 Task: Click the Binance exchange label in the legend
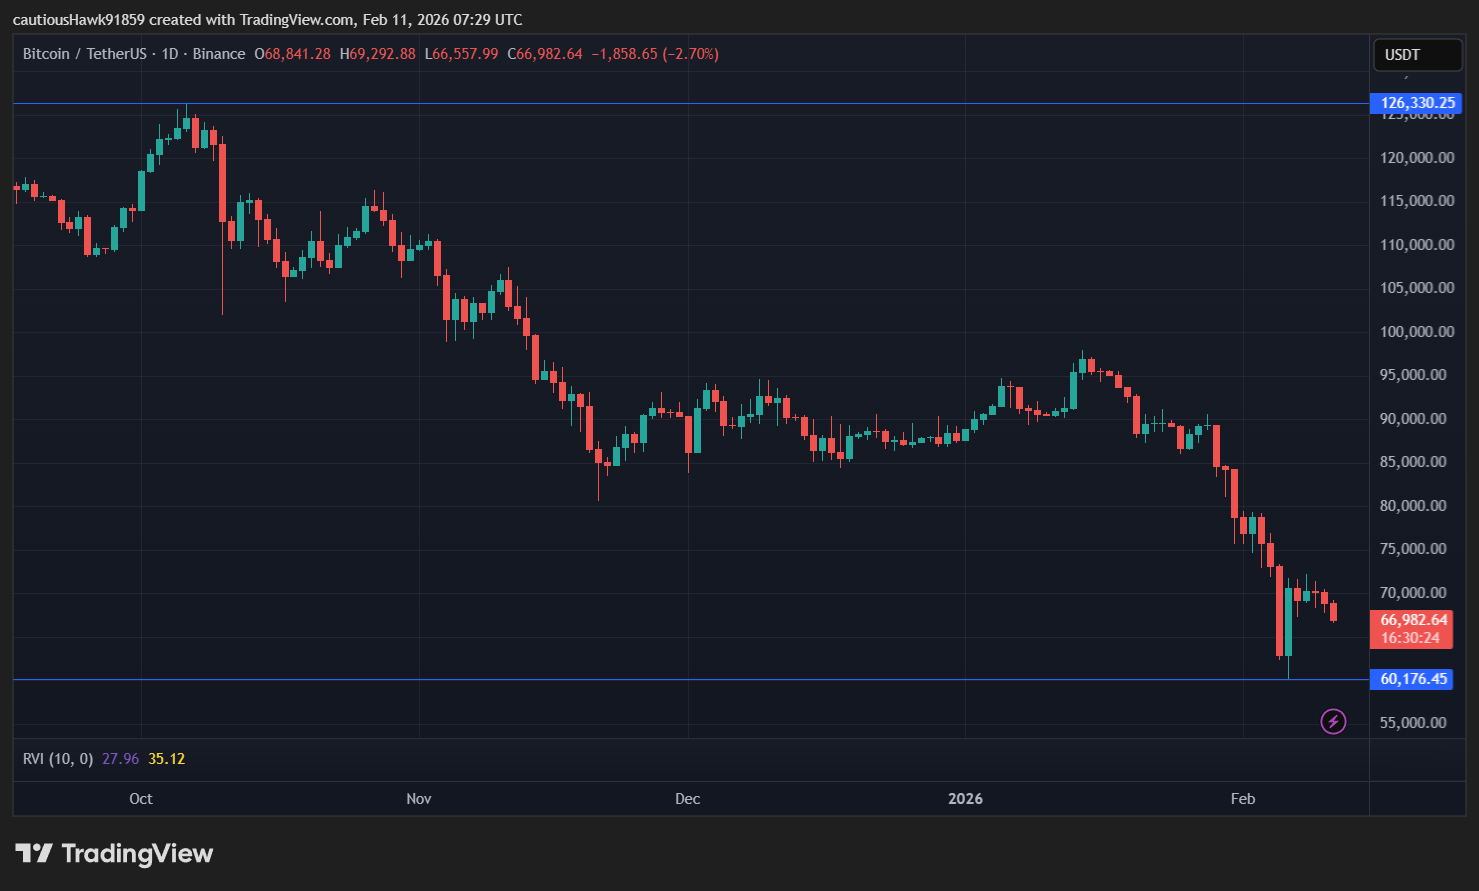click(219, 54)
